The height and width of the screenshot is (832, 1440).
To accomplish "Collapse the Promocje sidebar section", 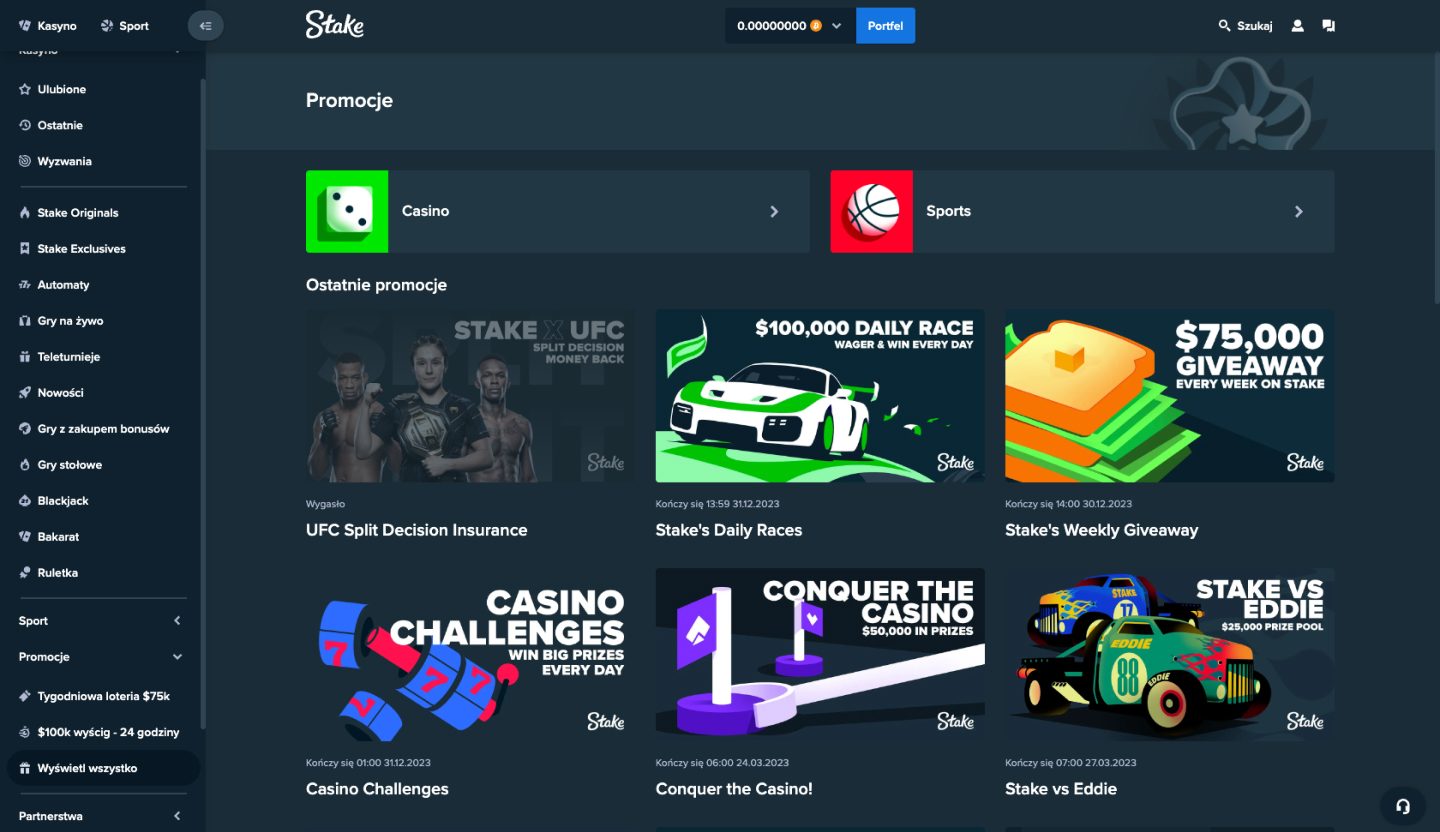I will point(102,657).
